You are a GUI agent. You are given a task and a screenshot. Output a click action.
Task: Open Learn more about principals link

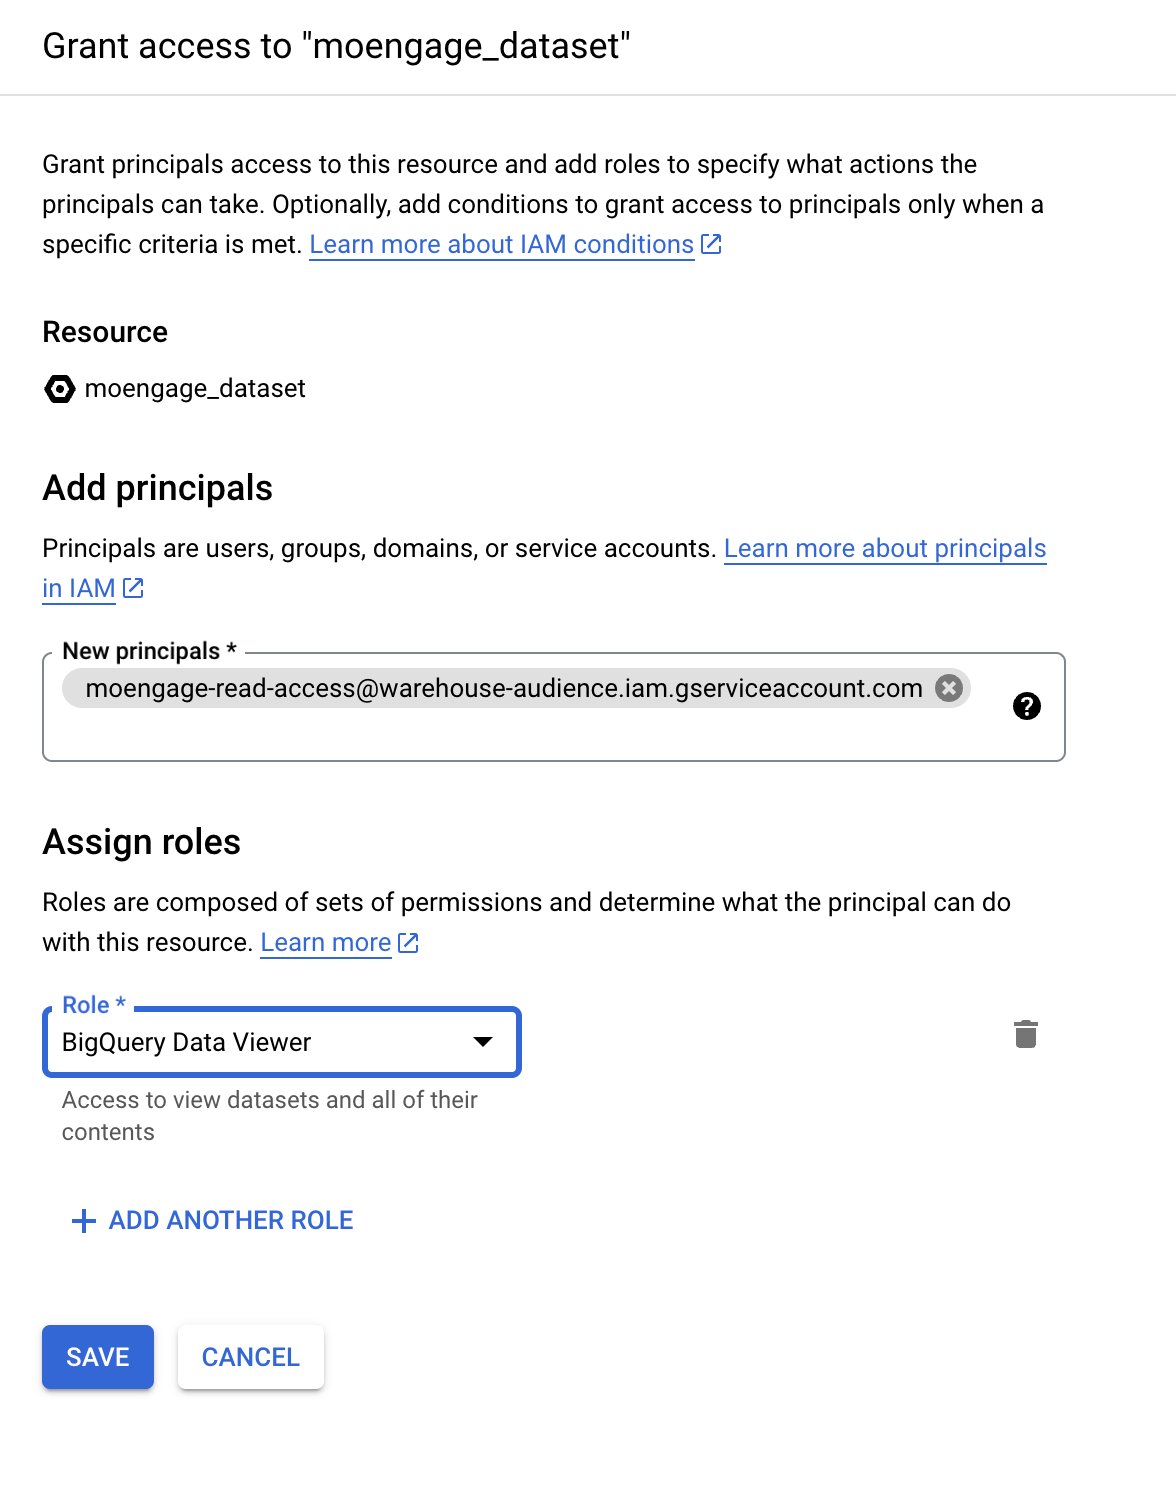885,548
